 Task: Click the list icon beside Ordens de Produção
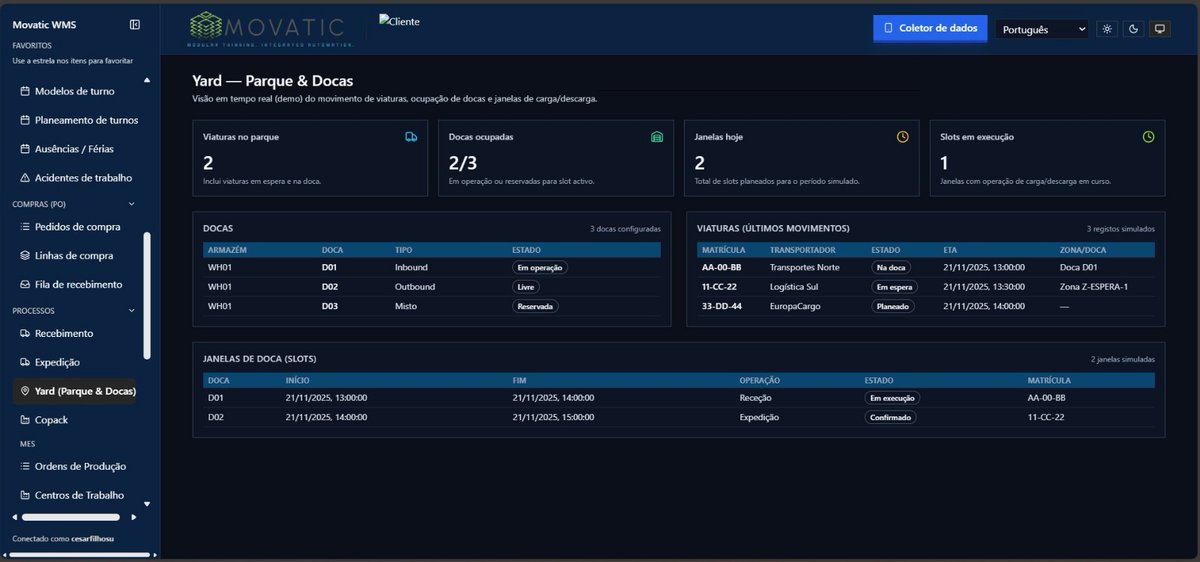click(x=25, y=466)
